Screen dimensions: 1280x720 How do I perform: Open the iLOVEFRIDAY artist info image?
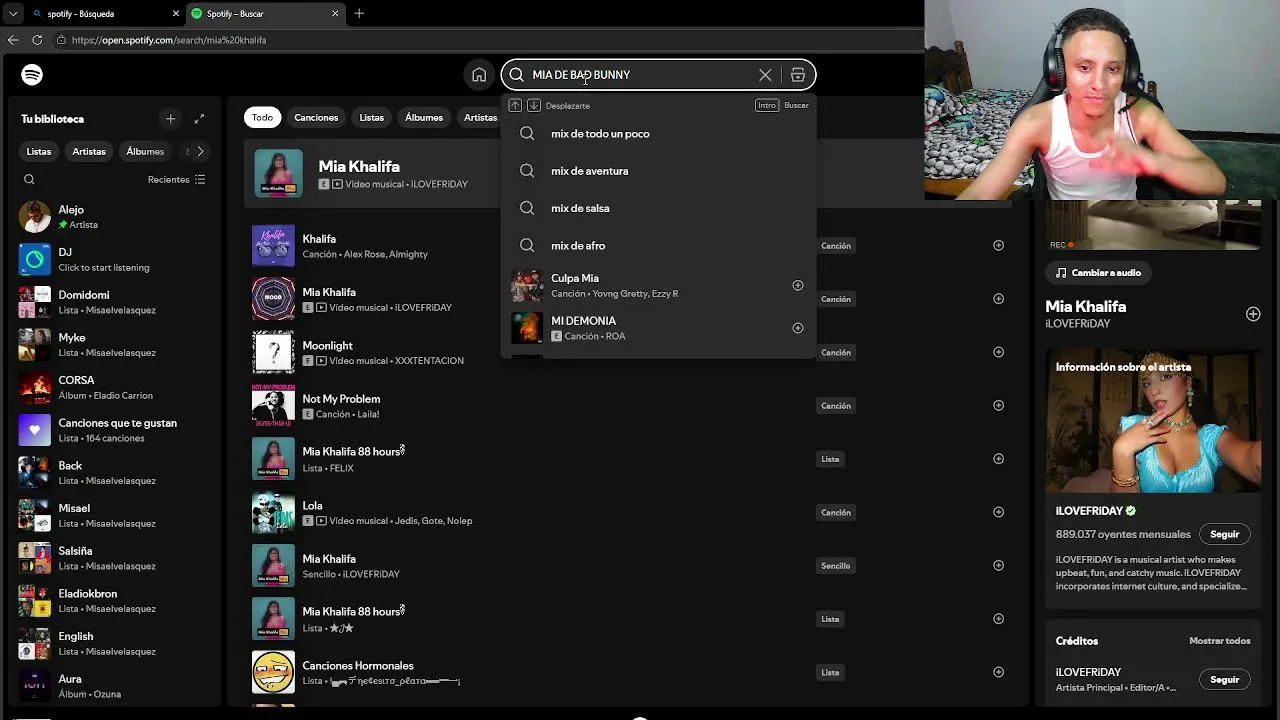click(1153, 420)
